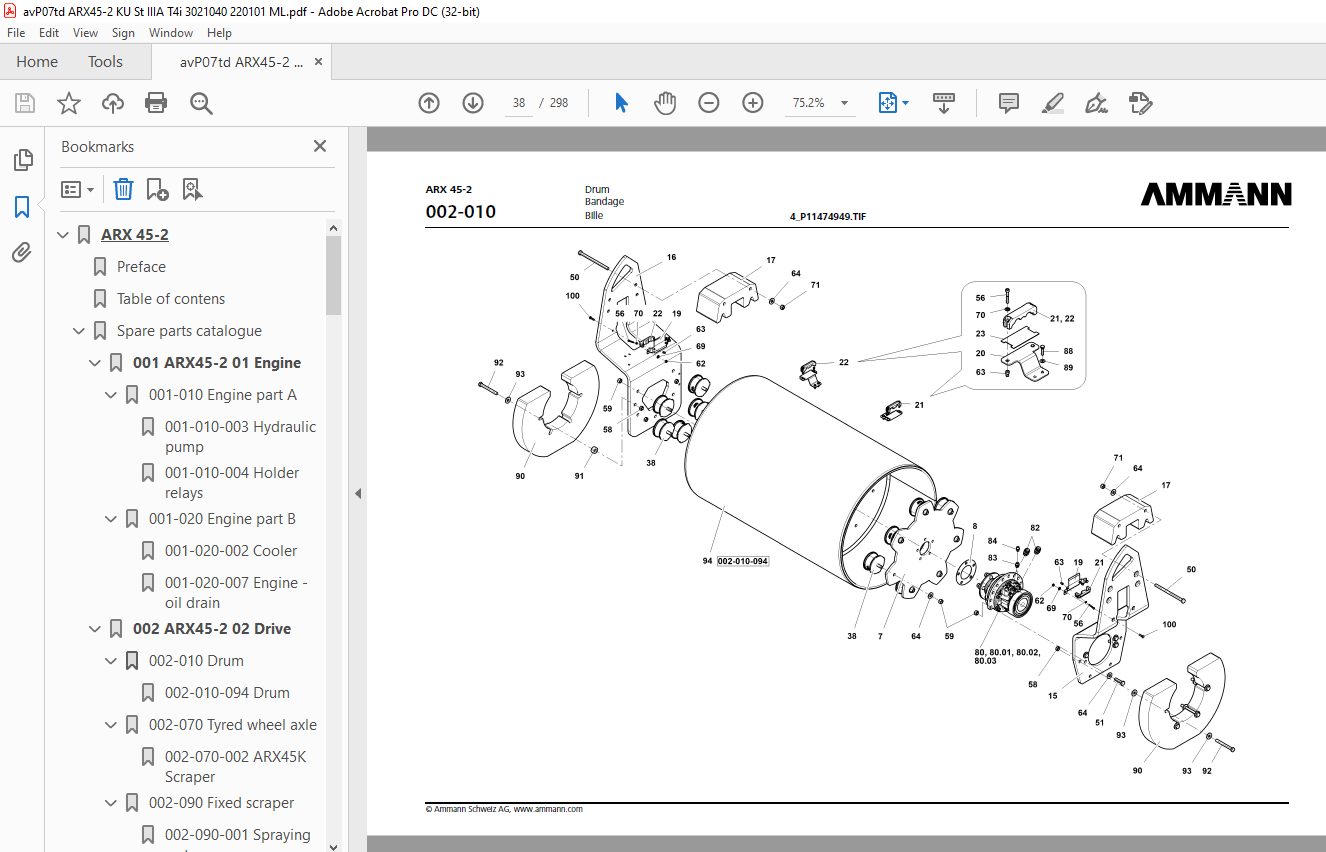This screenshot has height=852, width=1326.
Task: Open the Page Thumbnails panel icon
Action: tap(22, 160)
